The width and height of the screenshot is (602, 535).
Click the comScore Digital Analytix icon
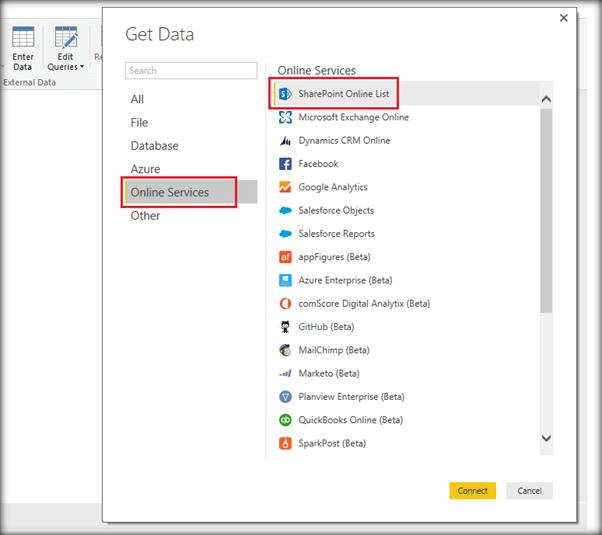coord(285,303)
